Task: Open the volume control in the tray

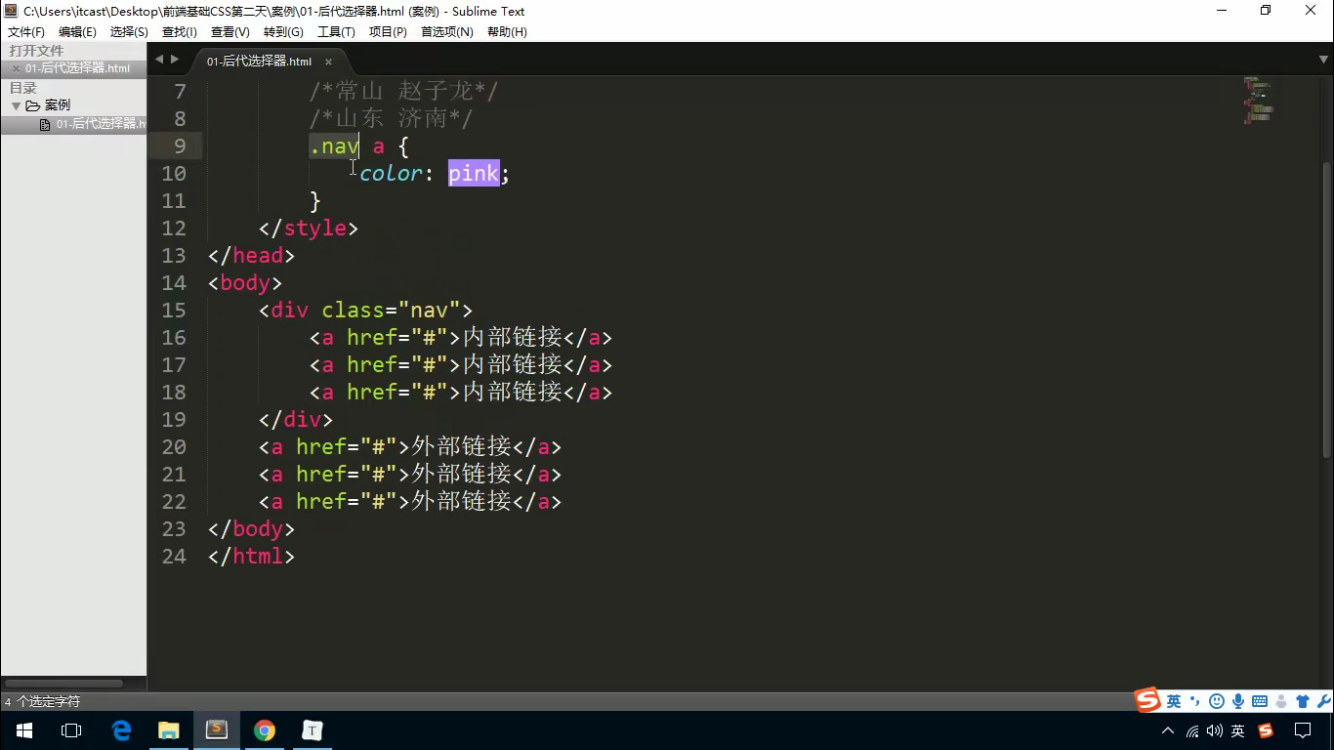Action: click(1215, 731)
